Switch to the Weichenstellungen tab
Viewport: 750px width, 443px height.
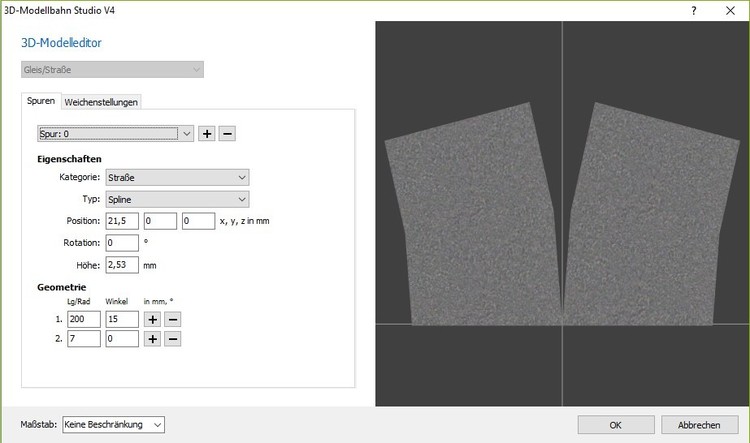(x=101, y=102)
